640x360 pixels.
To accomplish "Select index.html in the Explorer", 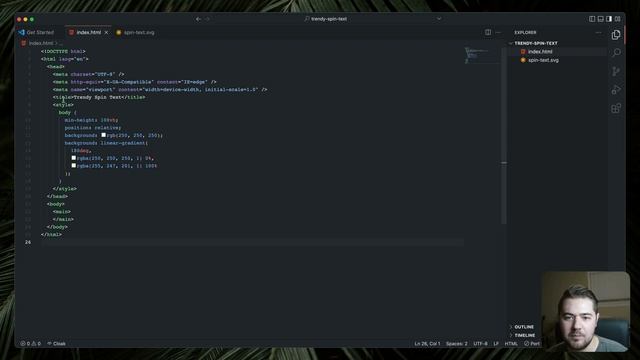I will tap(540, 51).
